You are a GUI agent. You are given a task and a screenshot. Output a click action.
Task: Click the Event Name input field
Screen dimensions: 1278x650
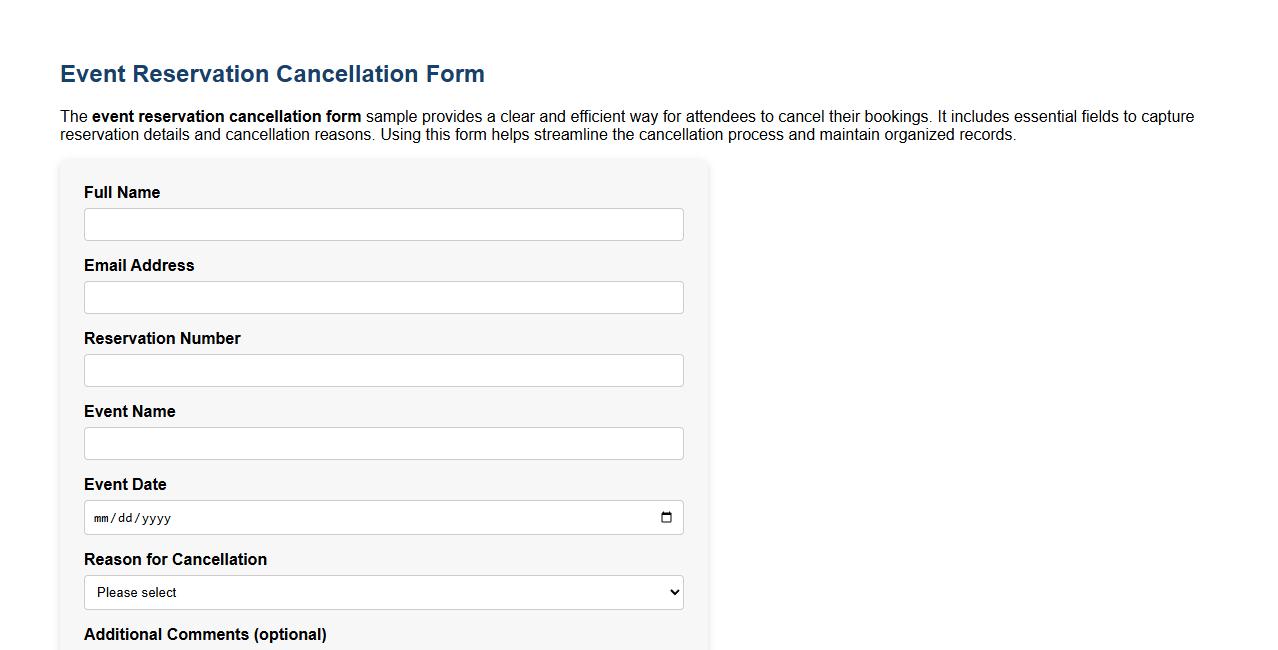tap(383, 443)
